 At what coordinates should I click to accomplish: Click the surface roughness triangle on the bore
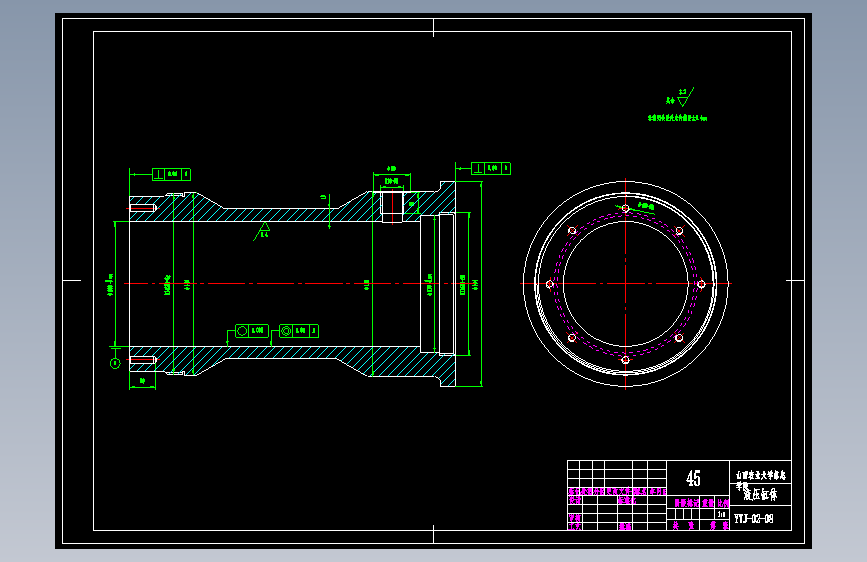[x=264, y=228]
